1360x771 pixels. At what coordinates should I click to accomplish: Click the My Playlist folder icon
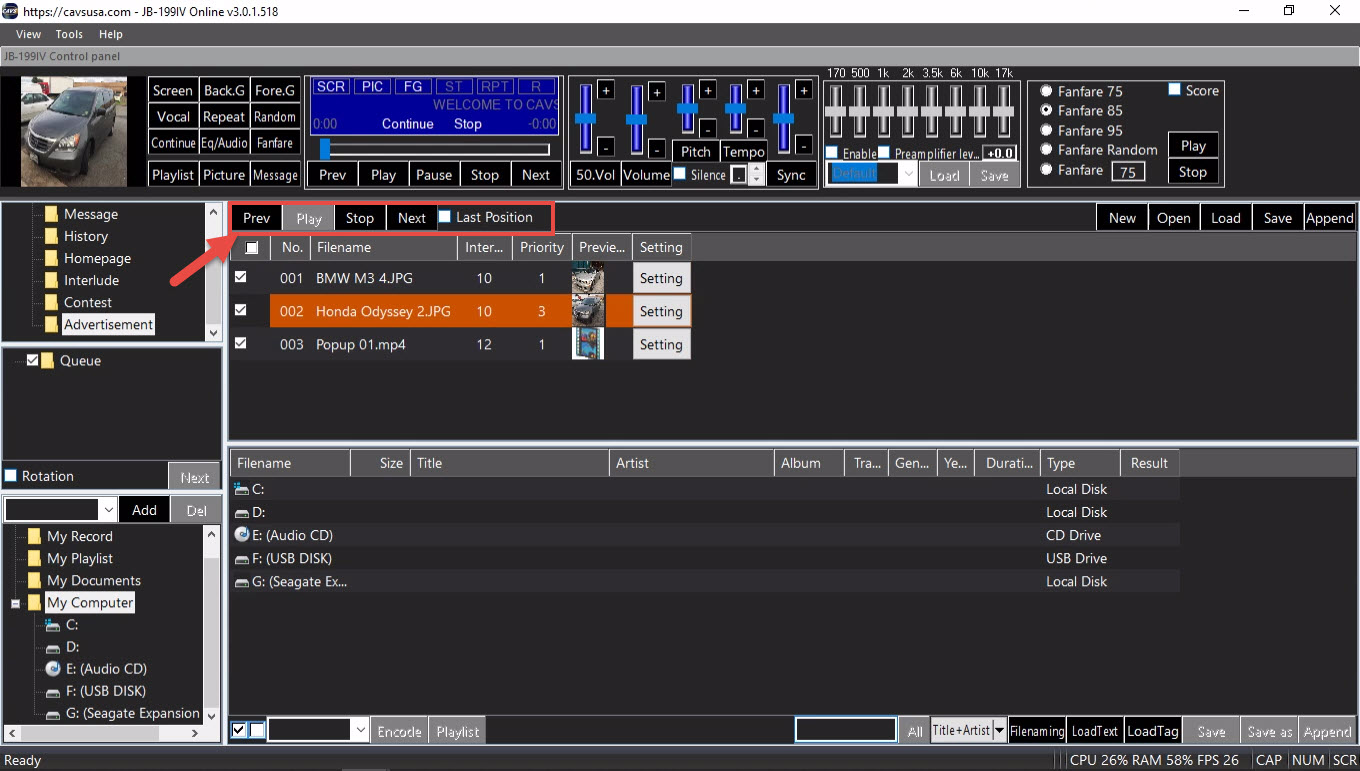pyautogui.click(x=34, y=558)
